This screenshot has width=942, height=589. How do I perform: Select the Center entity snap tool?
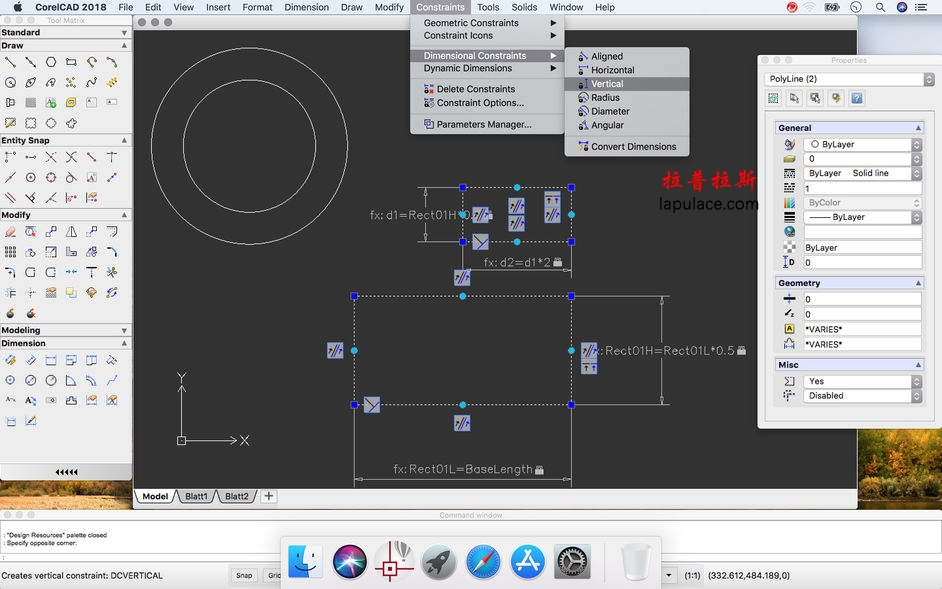tap(31, 176)
